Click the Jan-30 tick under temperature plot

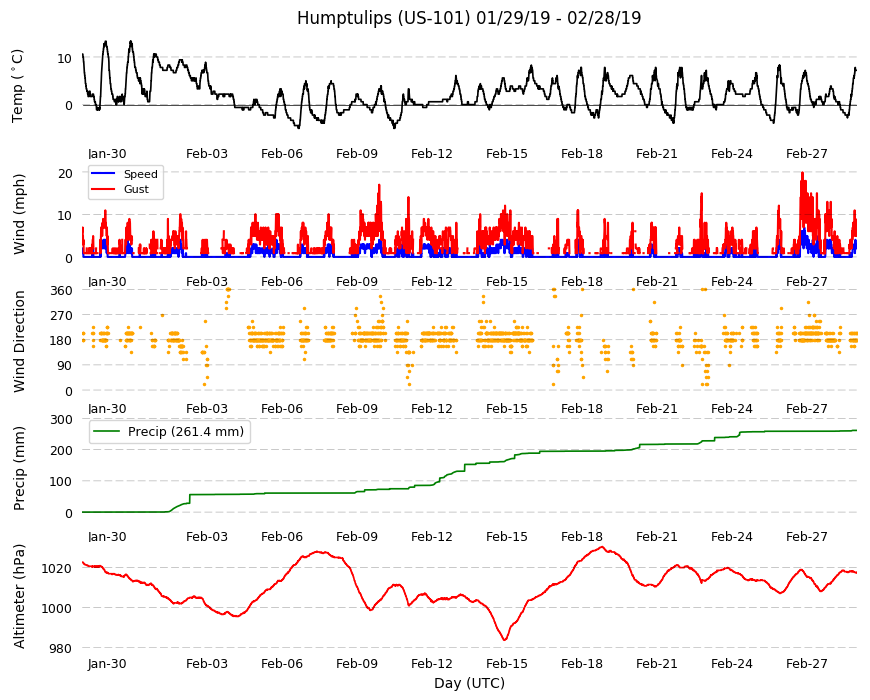107,154
